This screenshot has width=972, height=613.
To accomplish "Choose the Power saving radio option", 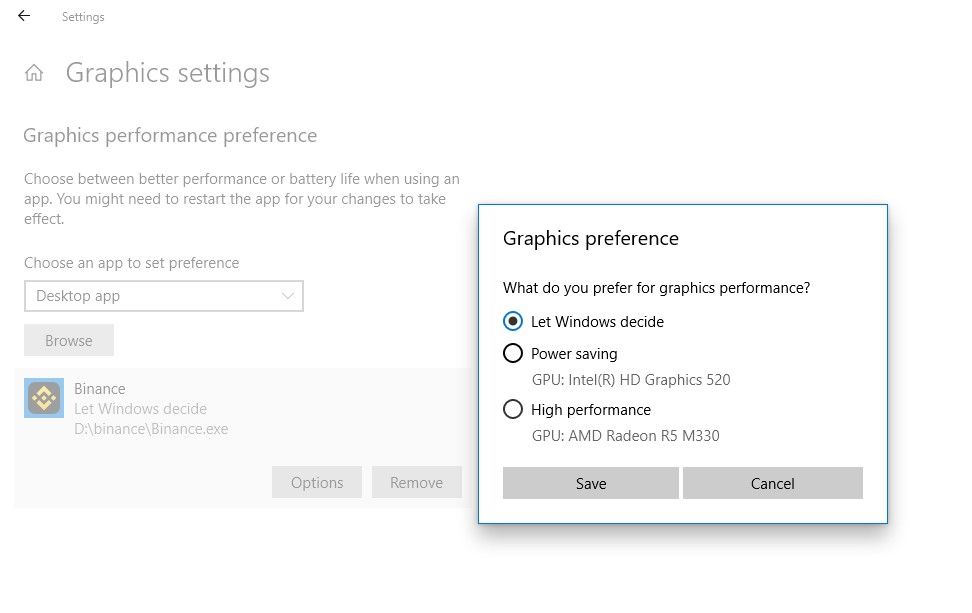I will pyautogui.click(x=513, y=353).
